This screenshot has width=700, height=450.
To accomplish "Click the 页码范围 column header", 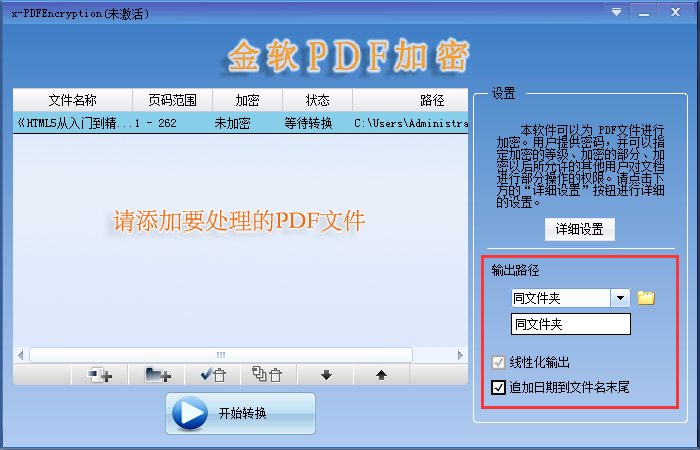I will 172,100.
